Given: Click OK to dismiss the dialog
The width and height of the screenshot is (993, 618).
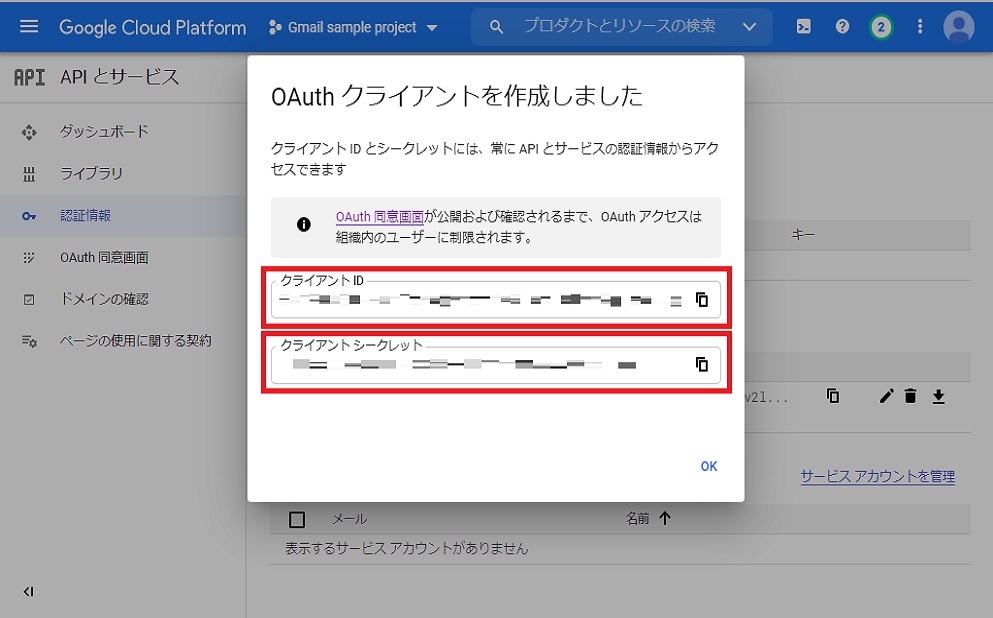Looking at the screenshot, I should click(x=708, y=466).
